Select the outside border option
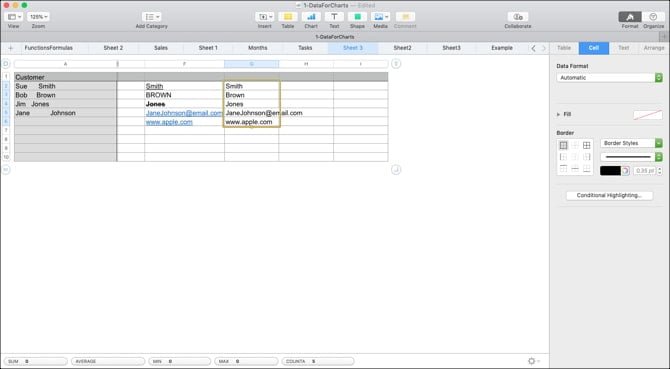Screen dimensions: 670x369 564,145
